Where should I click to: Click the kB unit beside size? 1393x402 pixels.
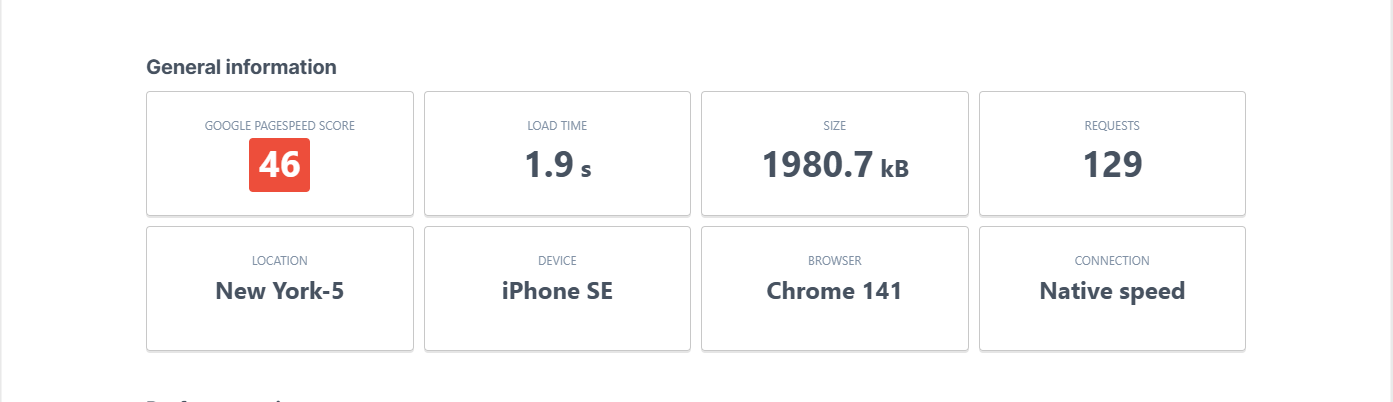click(894, 169)
